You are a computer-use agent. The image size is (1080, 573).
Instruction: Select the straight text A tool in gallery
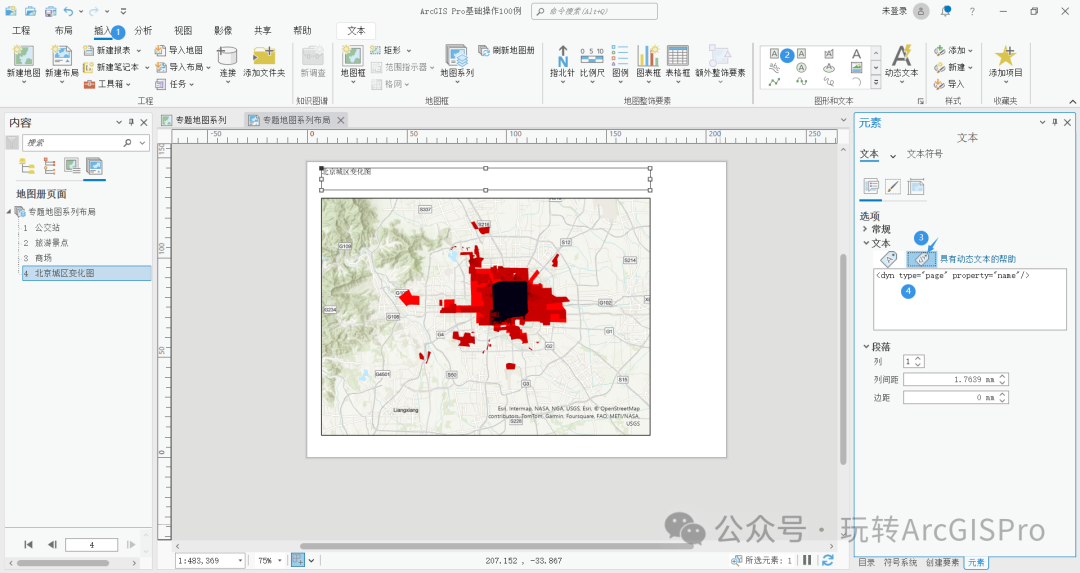pyautogui.click(x=856, y=54)
